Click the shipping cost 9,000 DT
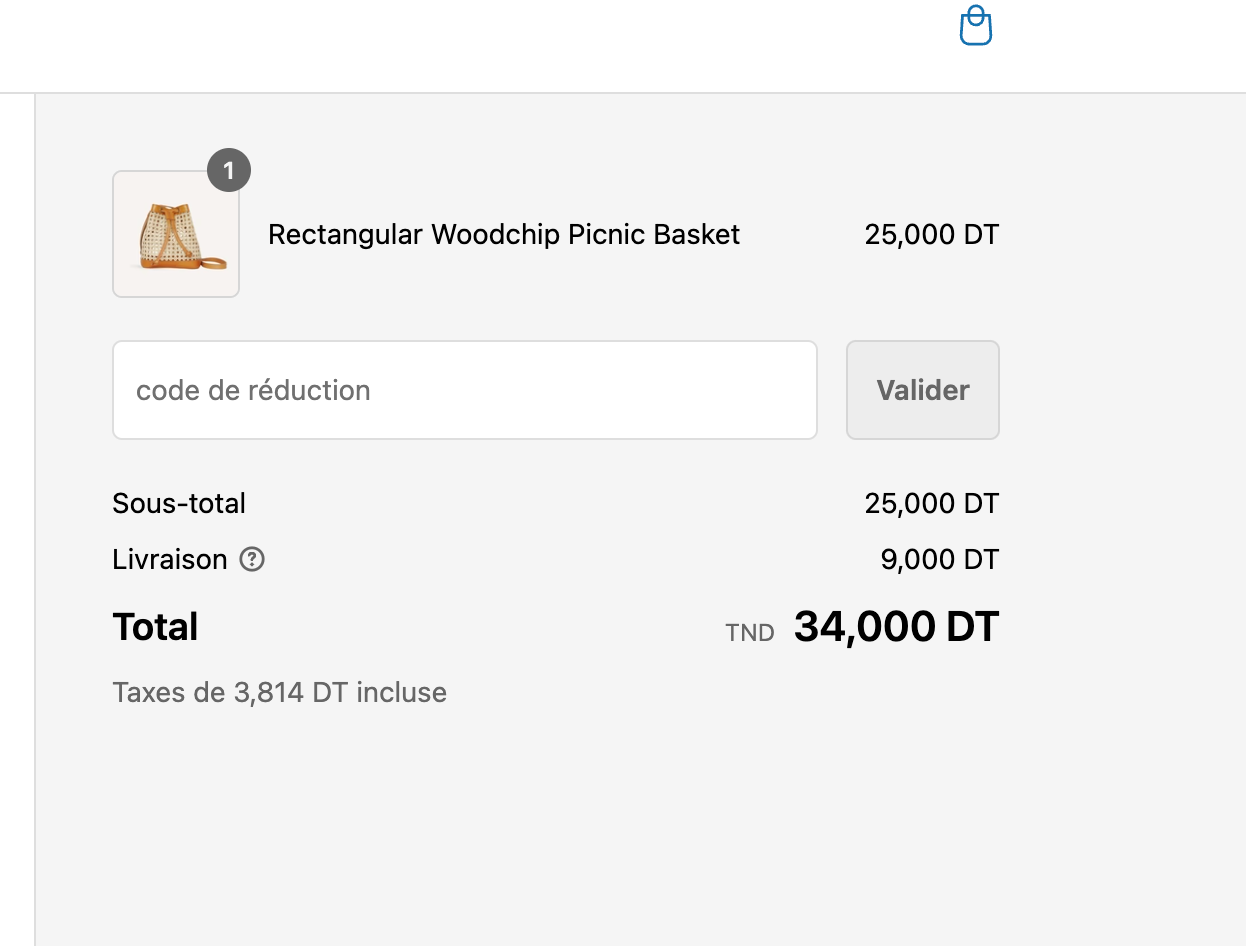Screen dimensions: 1246x946 click(939, 560)
